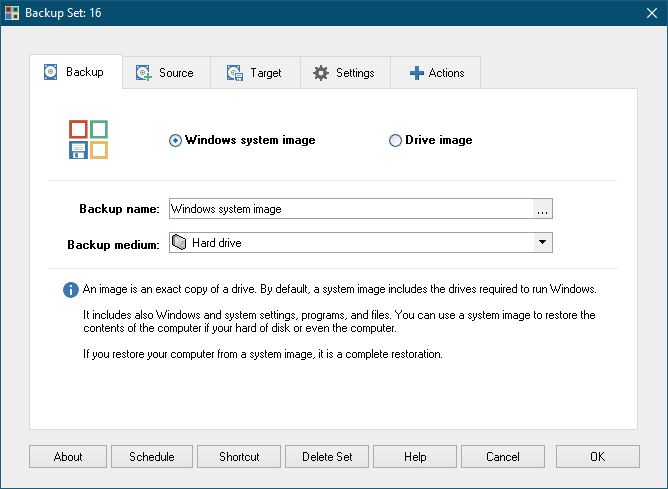The image size is (668, 489).
Task: Select Drive image radio button
Action: (x=395, y=140)
